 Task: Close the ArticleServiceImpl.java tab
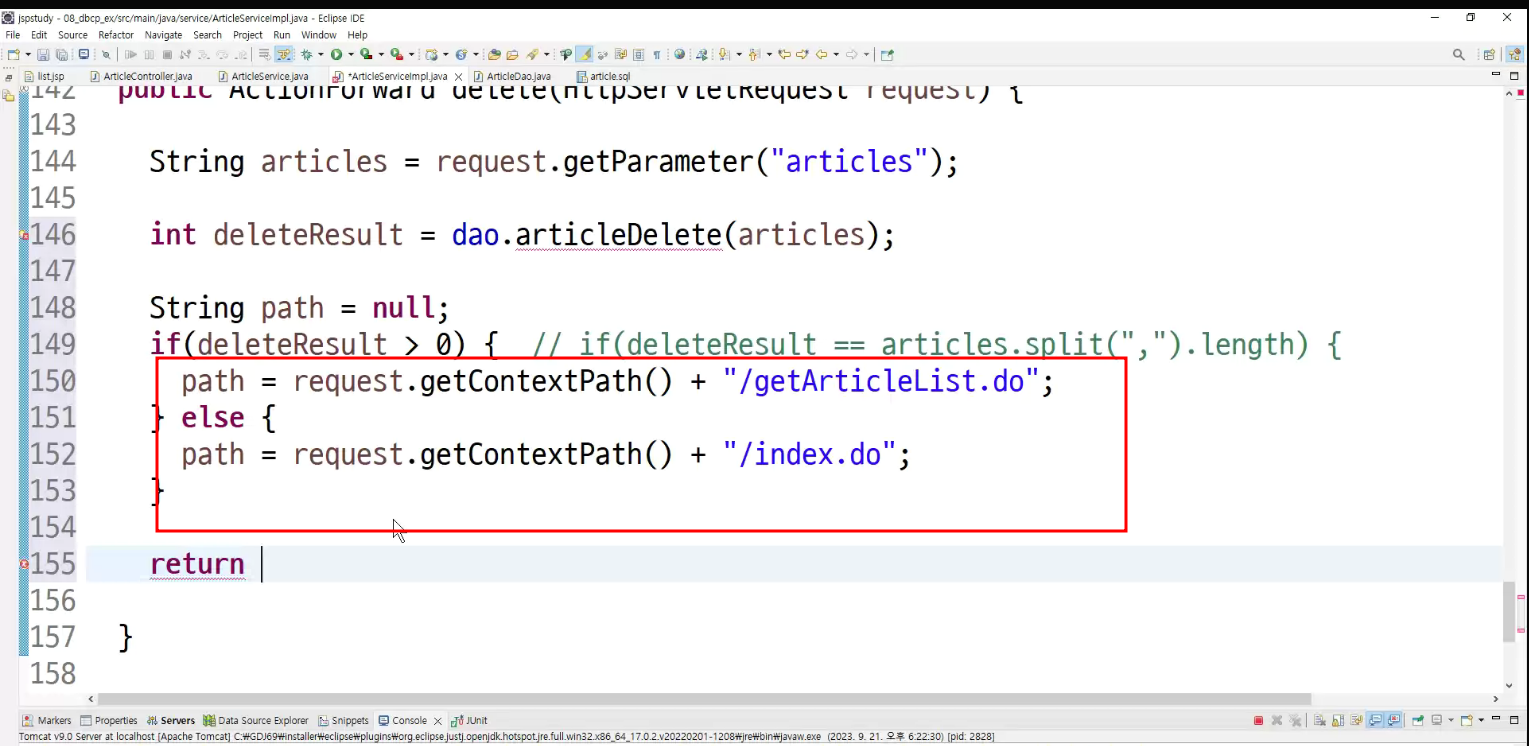pyautogui.click(x=459, y=77)
